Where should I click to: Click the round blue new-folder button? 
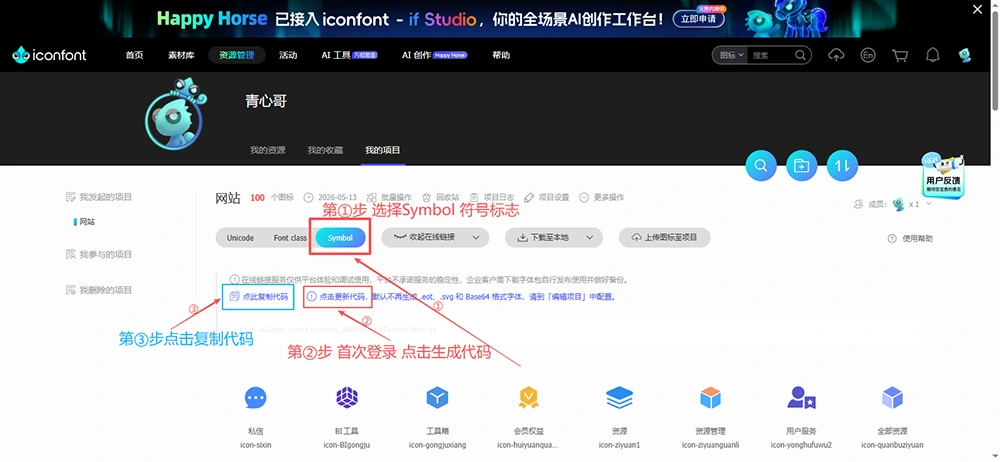tap(802, 165)
